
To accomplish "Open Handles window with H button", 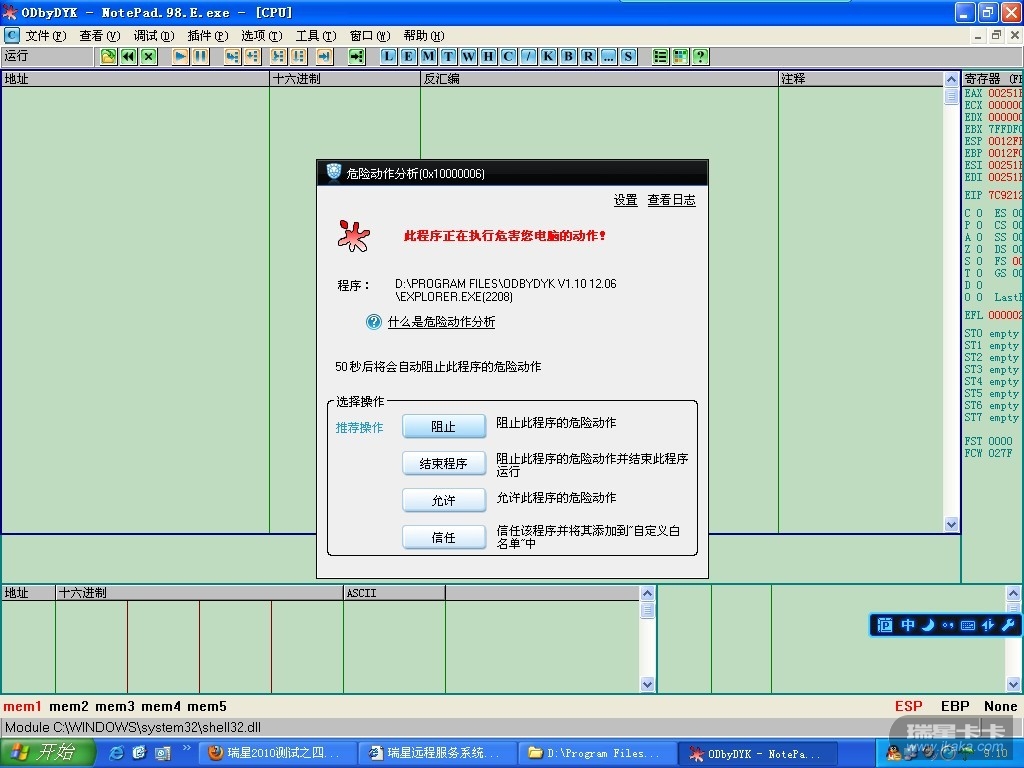I will (x=488, y=57).
